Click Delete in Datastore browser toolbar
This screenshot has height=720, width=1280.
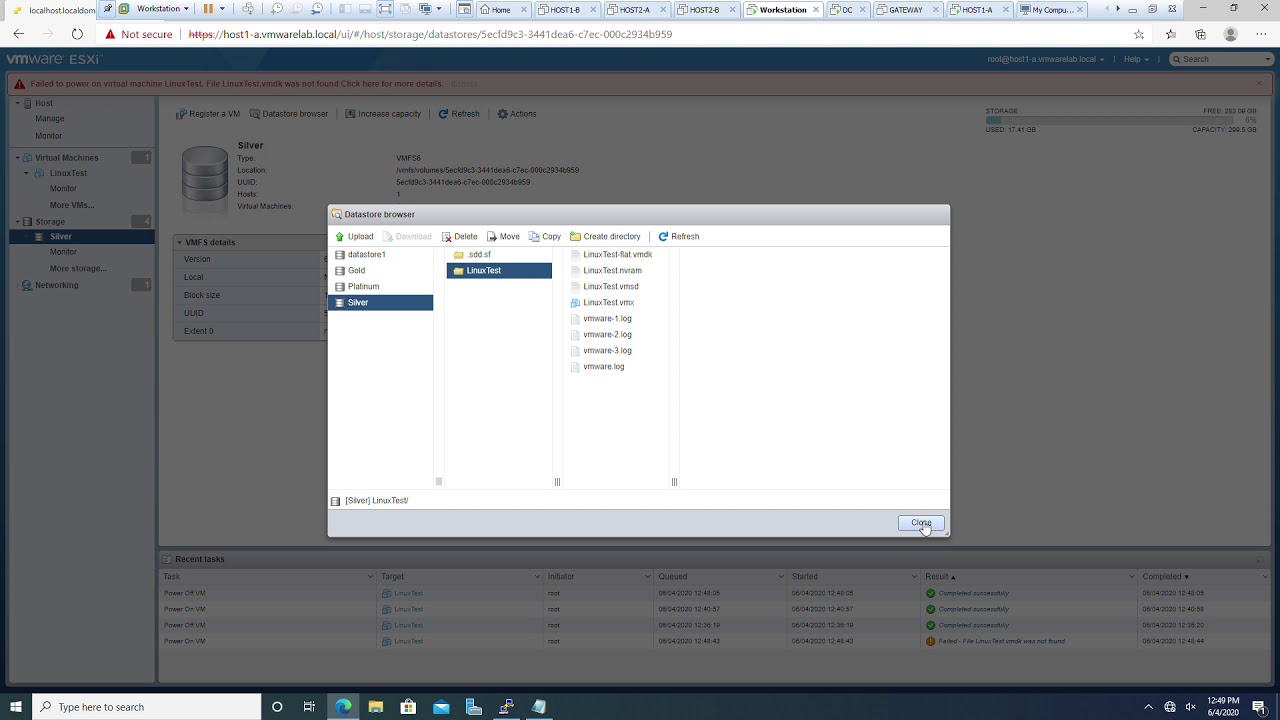pyautogui.click(x=460, y=237)
